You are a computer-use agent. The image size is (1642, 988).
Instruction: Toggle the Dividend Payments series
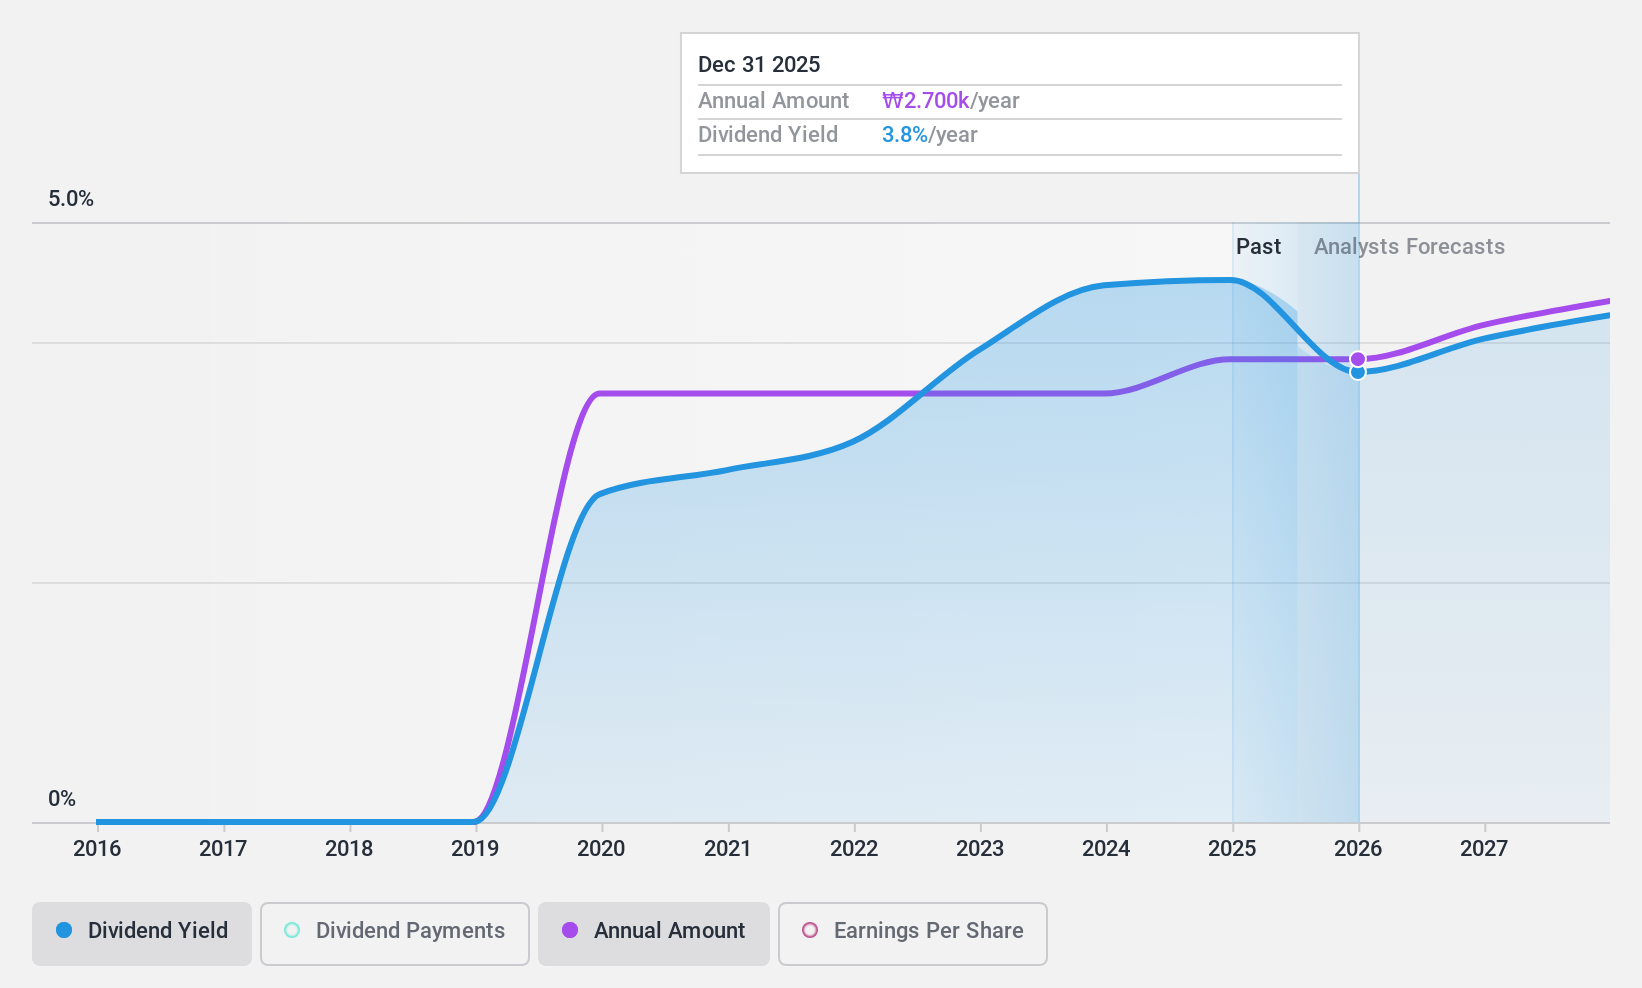pos(394,934)
